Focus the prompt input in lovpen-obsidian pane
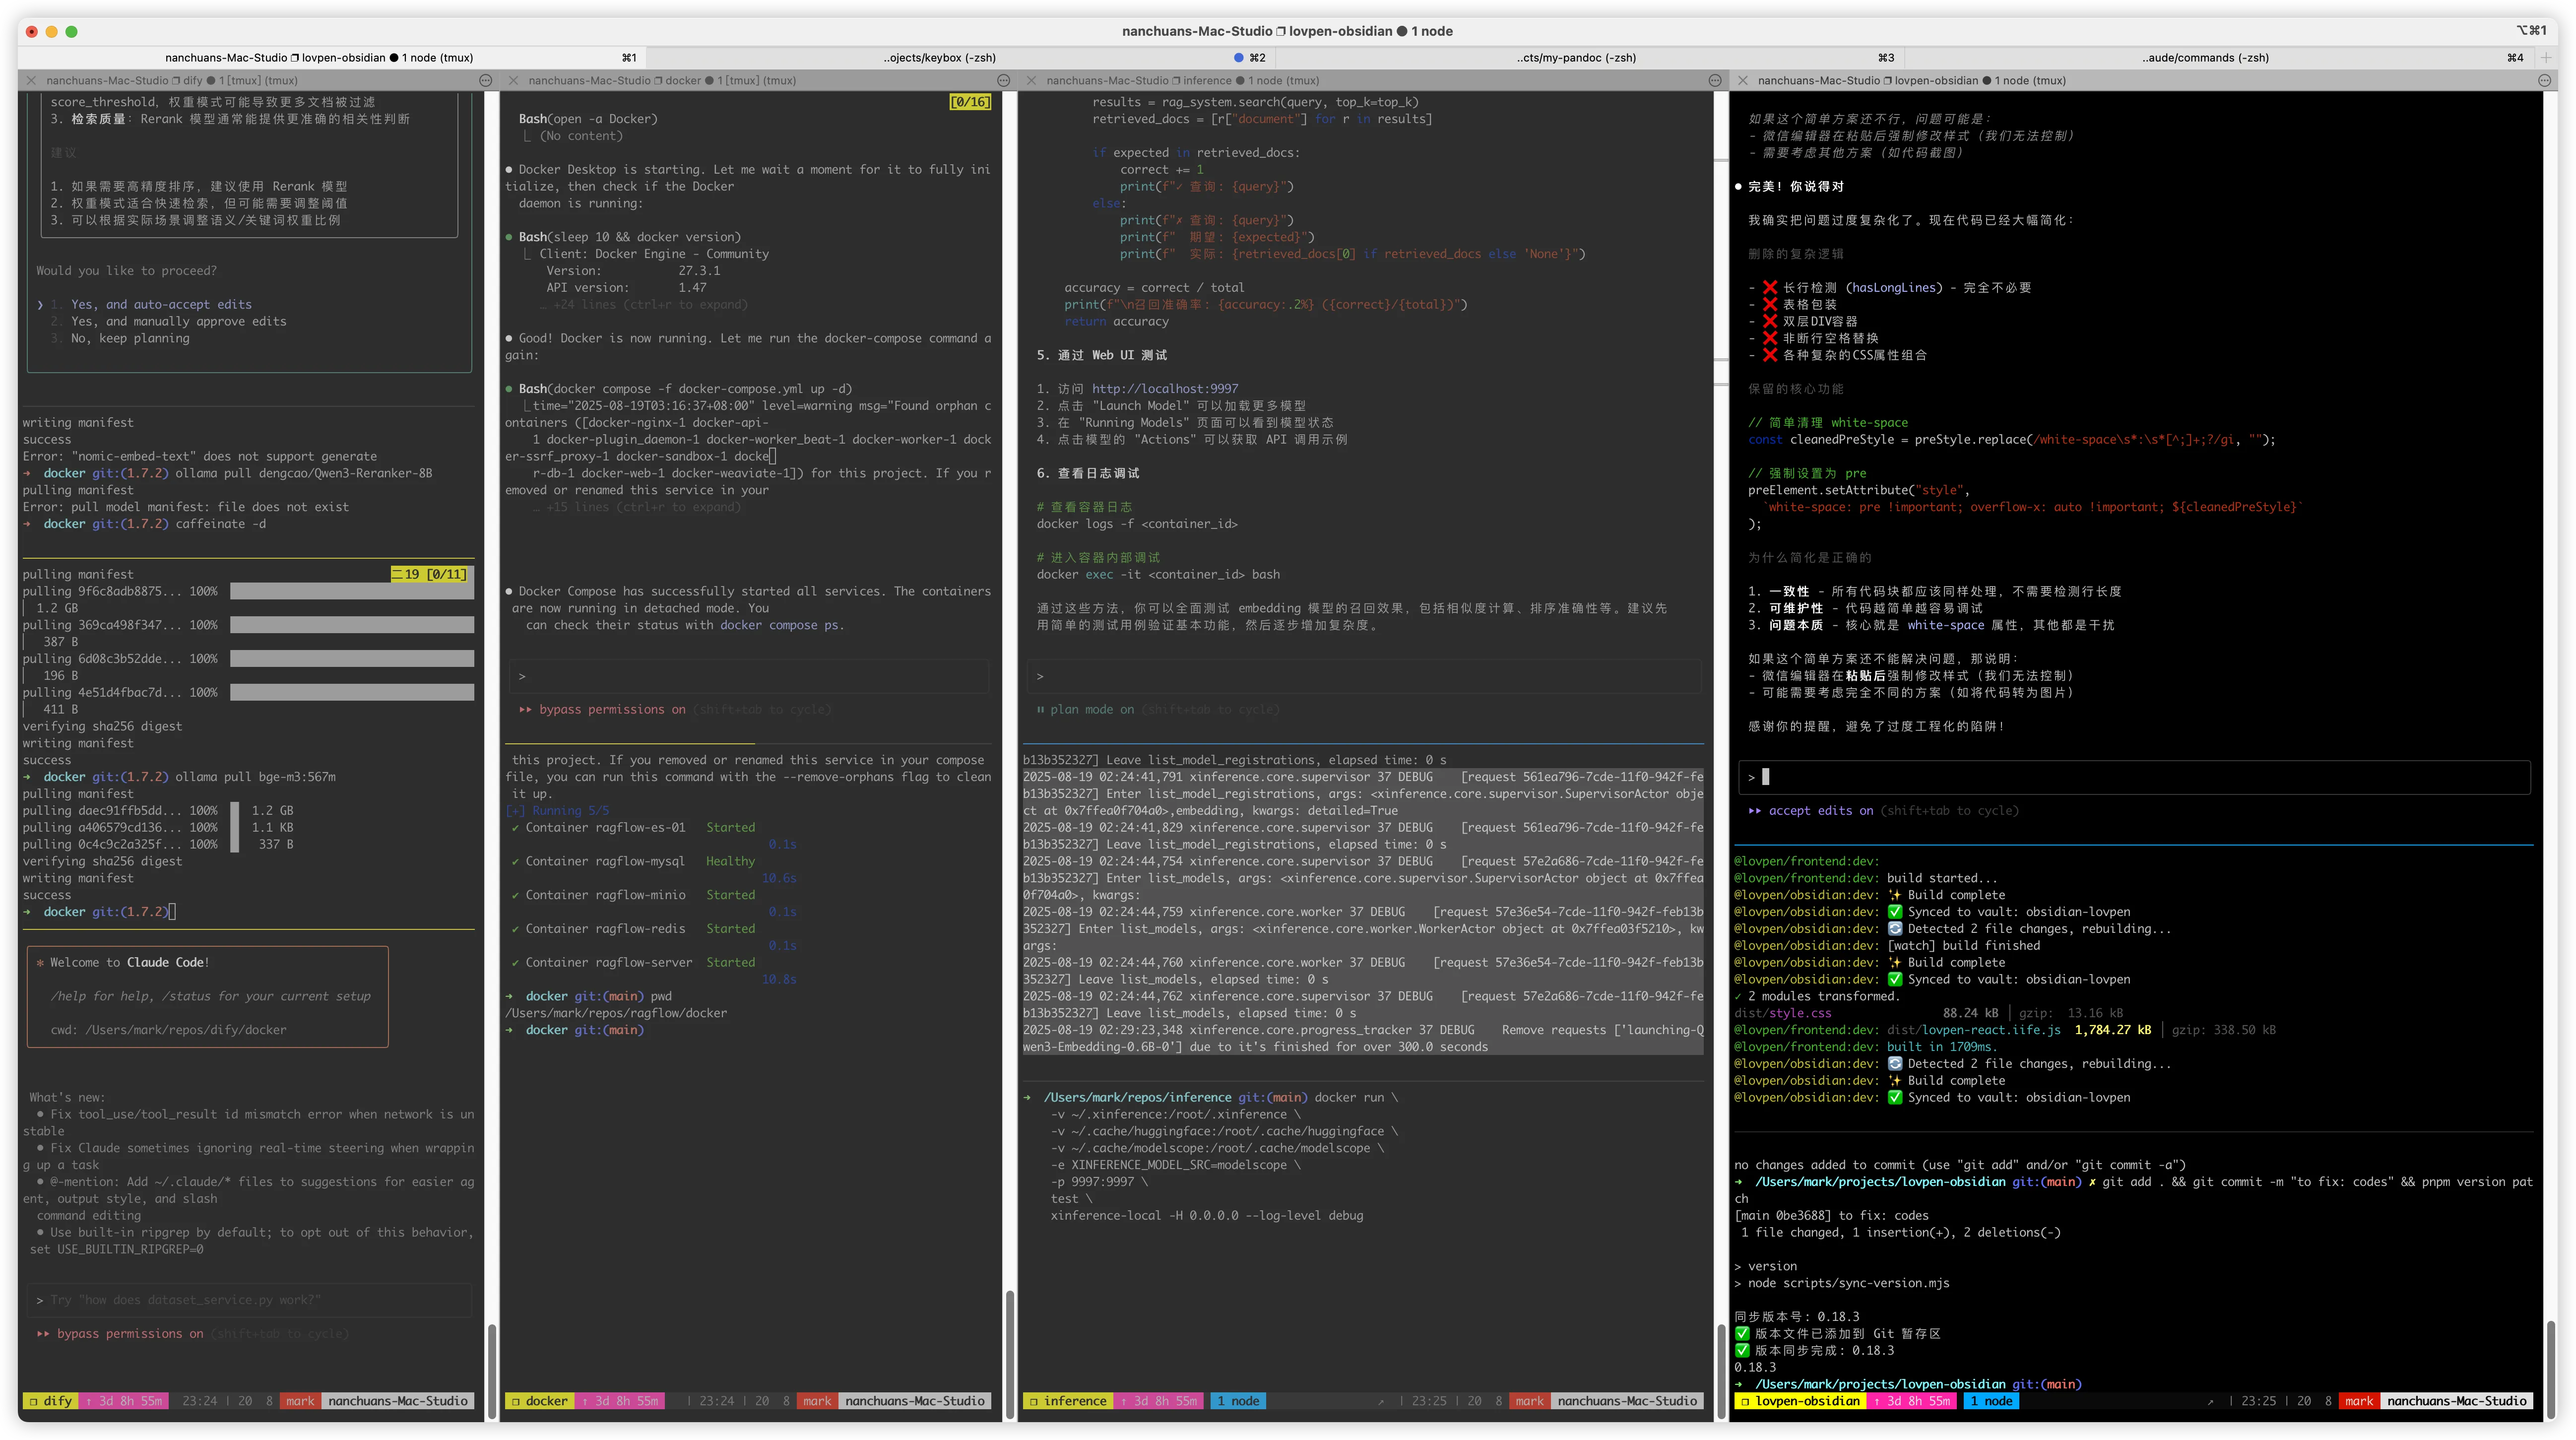This screenshot has width=2576, height=1440. pos(2135,778)
